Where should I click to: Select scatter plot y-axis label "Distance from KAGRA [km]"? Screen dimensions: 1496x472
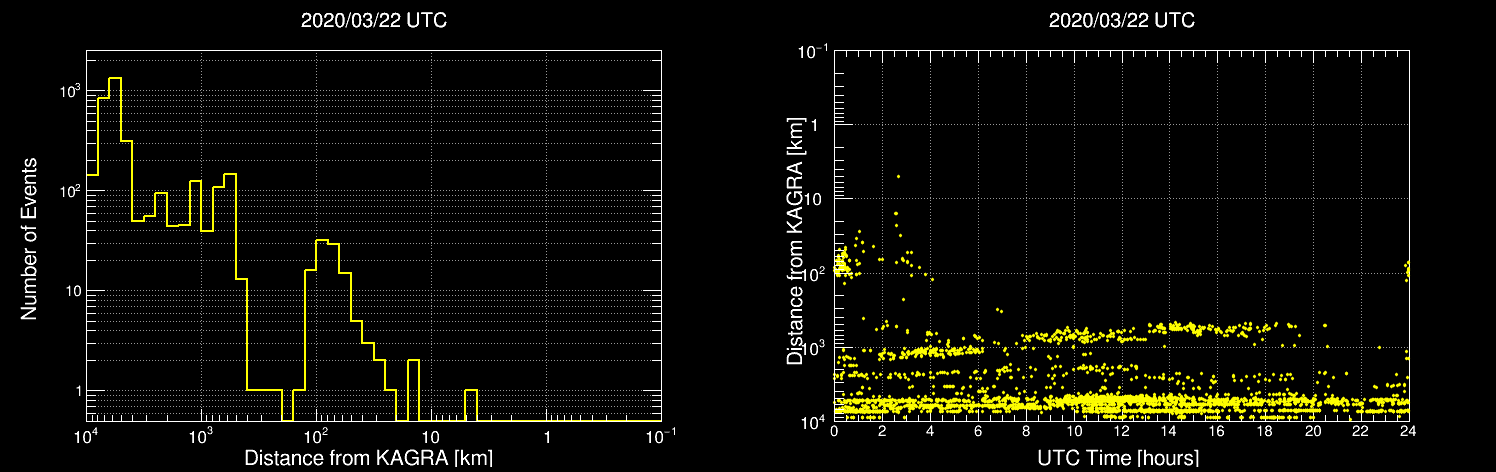tap(795, 241)
